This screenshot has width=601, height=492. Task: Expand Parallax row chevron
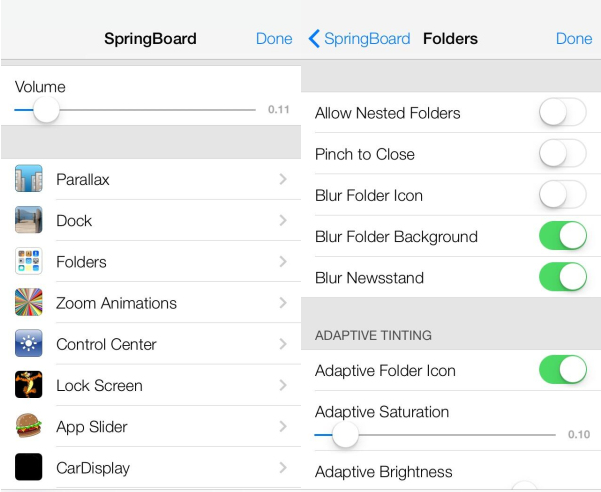[x=283, y=180]
